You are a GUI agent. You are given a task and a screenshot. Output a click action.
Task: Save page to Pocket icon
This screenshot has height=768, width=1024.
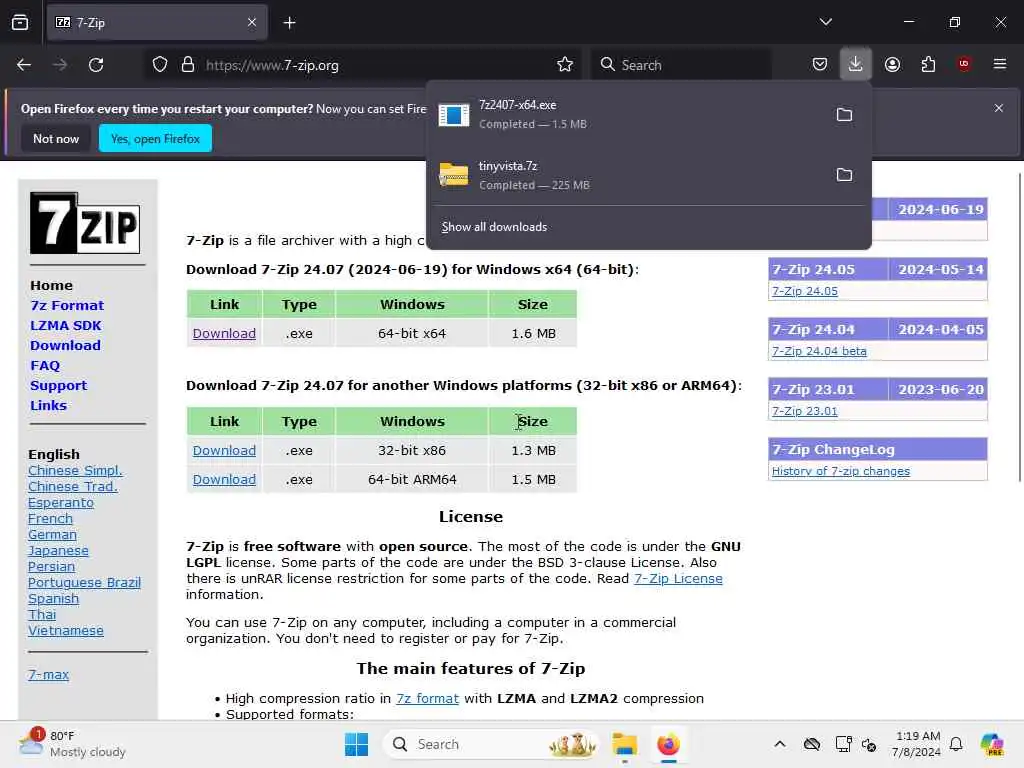coord(820,64)
